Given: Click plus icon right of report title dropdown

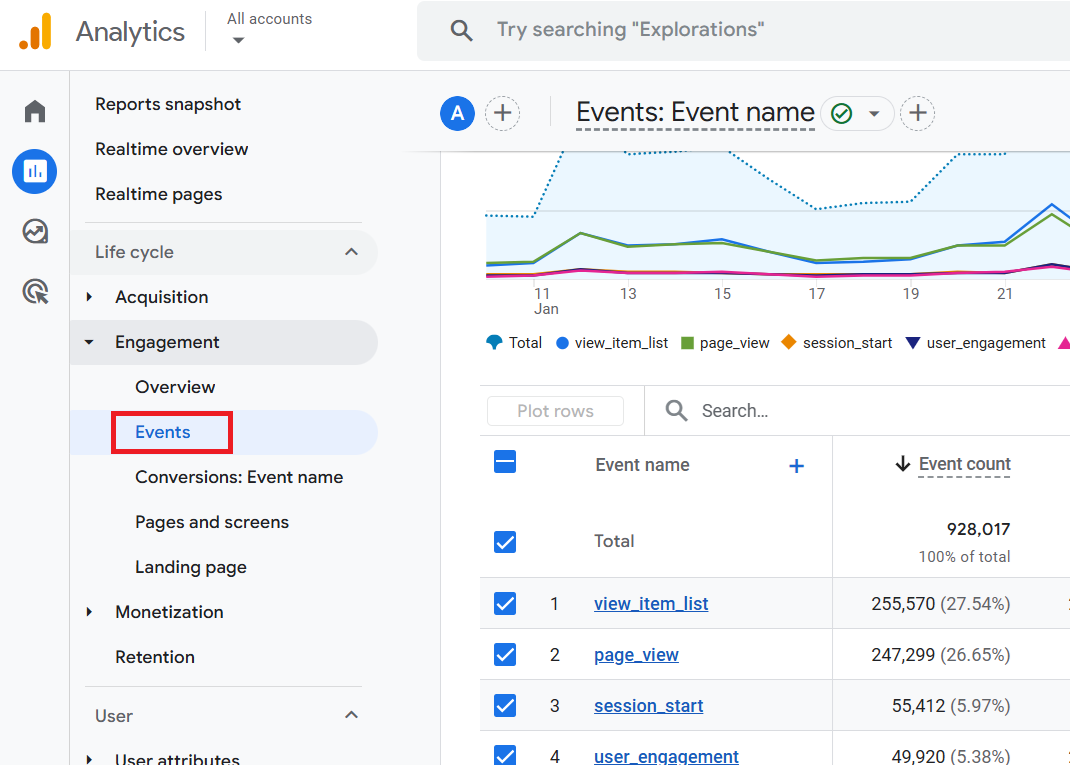Looking at the screenshot, I should pos(918,113).
